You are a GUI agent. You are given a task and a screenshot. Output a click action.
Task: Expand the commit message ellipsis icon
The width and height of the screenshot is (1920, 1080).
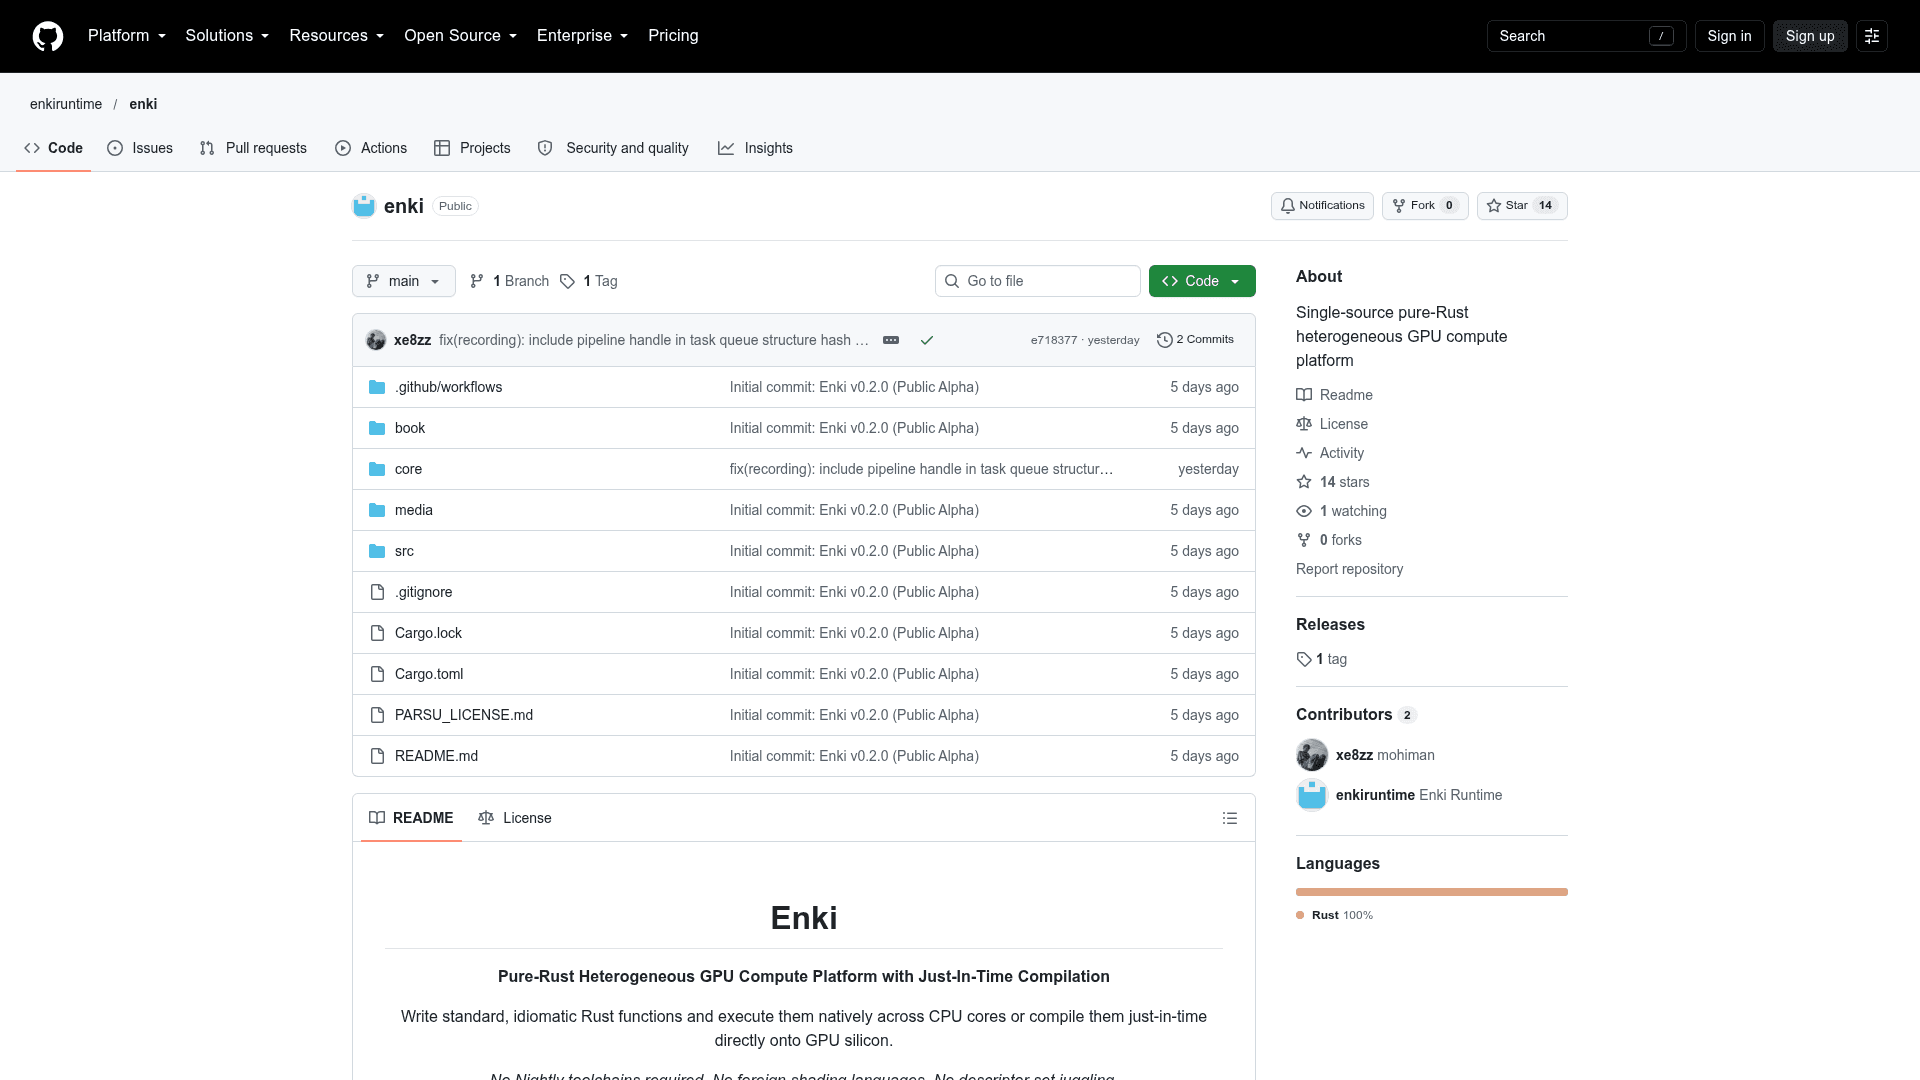tap(891, 340)
